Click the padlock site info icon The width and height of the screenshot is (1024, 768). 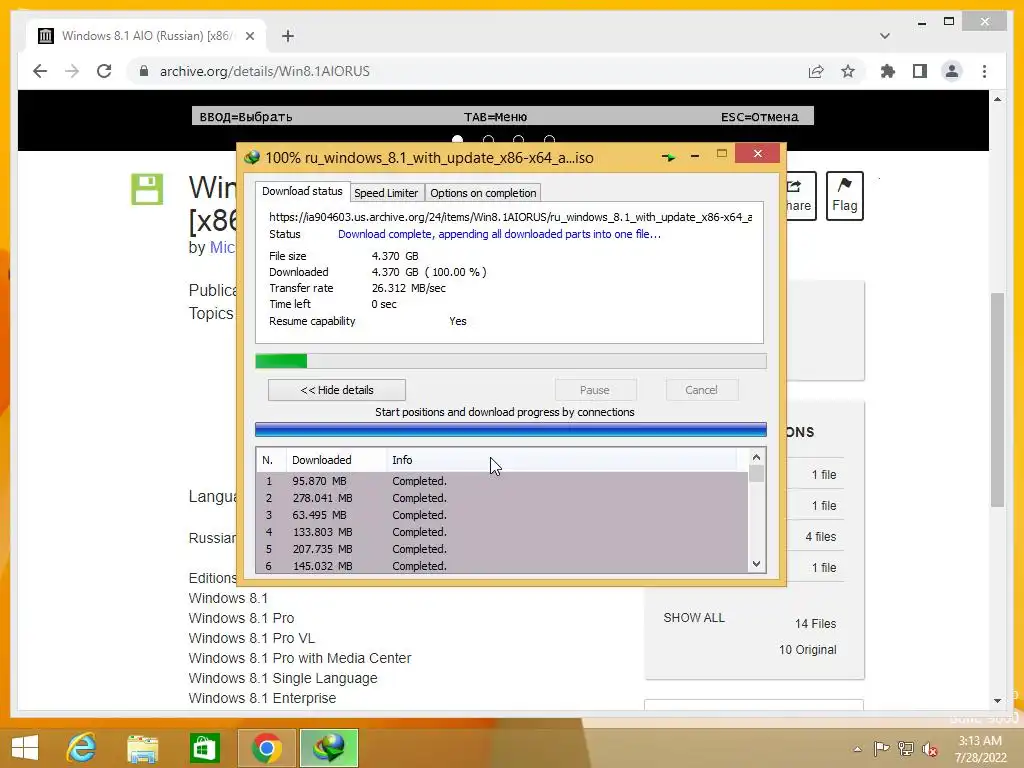click(x=144, y=71)
